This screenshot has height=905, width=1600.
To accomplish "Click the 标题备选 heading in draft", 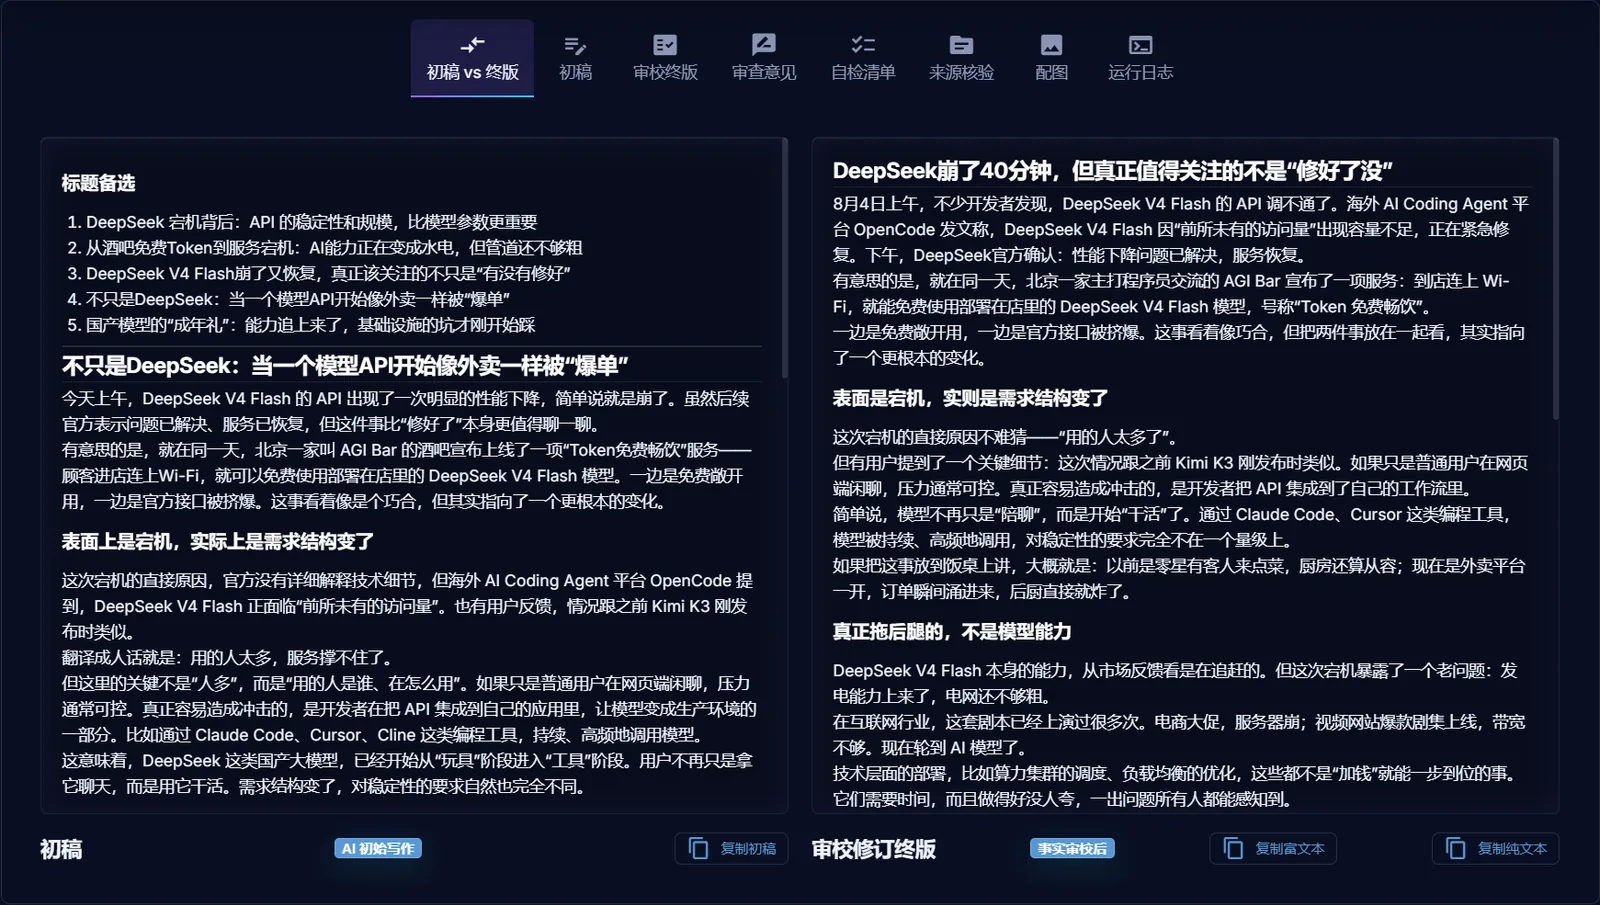I will [98, 183].
